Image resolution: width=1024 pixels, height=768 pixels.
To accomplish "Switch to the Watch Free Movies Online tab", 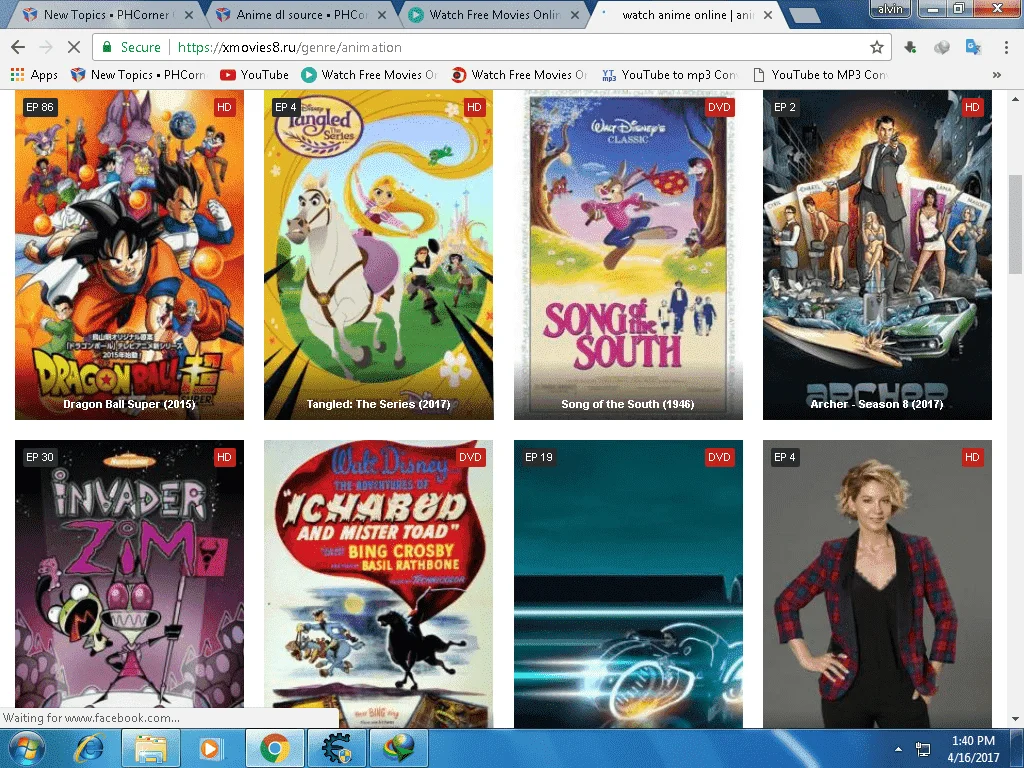I will pos(493,14).
